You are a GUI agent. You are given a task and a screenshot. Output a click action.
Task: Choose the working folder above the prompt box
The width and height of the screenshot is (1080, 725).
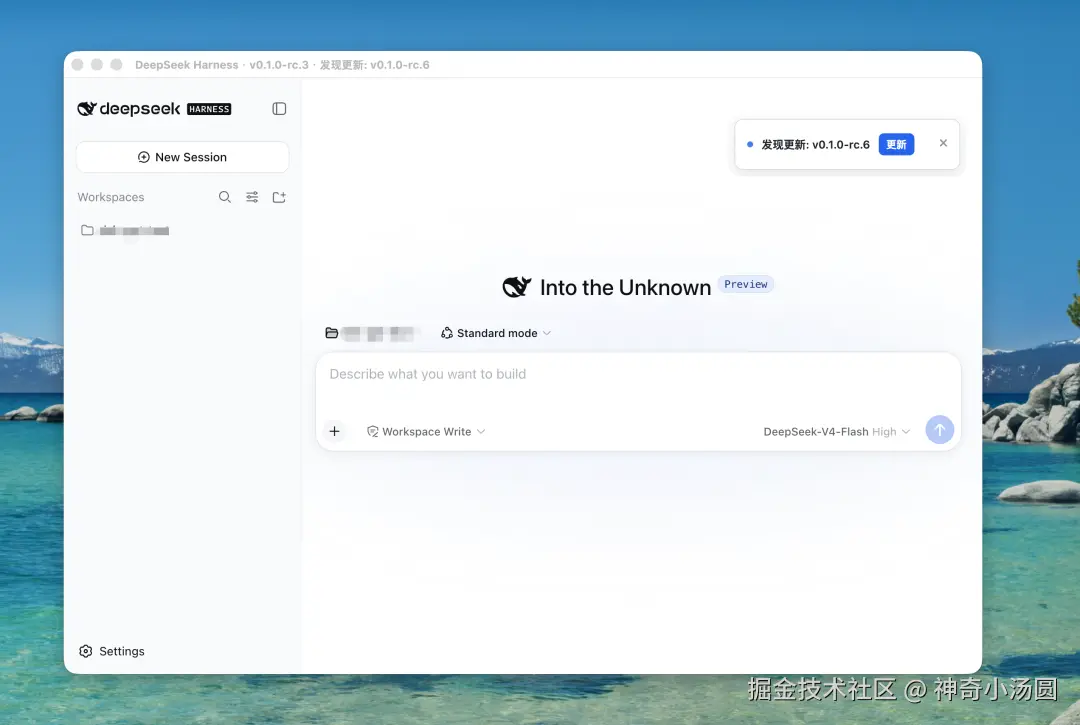370,333
